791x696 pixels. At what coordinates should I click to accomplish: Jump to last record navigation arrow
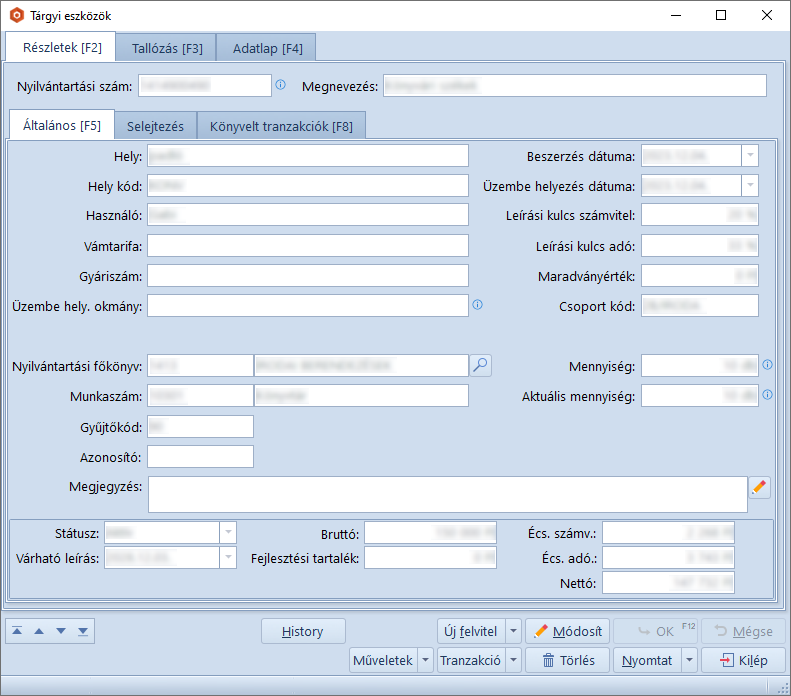coord(82,631)
